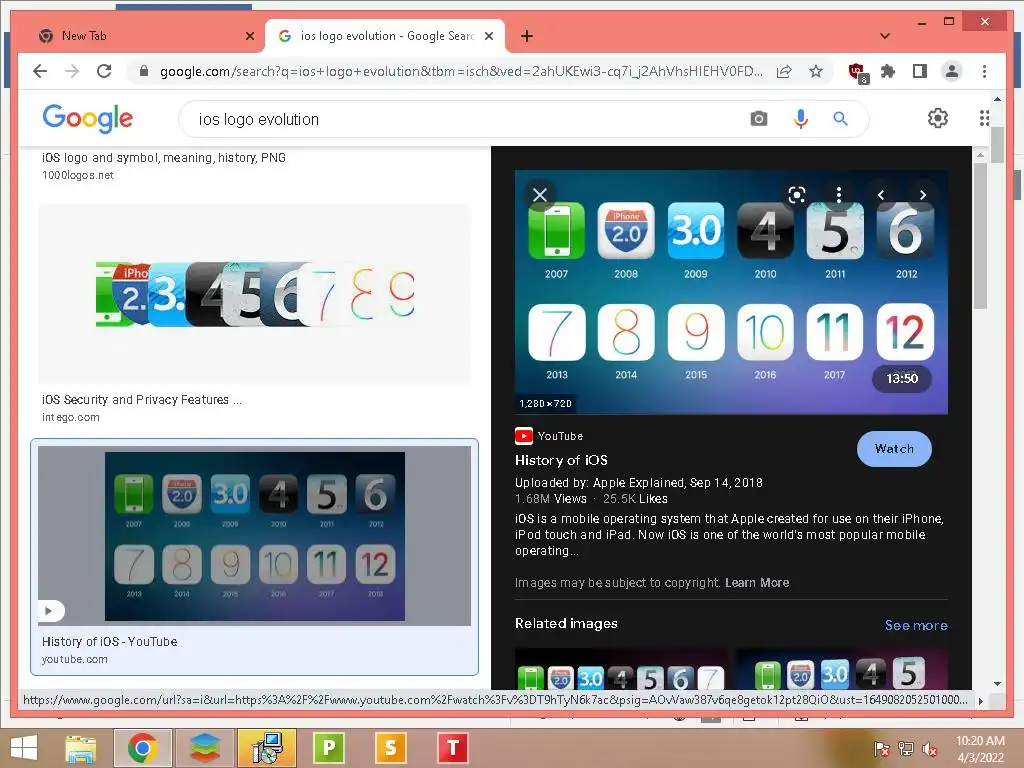Click the play badge on YouTube thumbnail
Viewport: 1024px width, 768px height.
[x=50, y=611]
